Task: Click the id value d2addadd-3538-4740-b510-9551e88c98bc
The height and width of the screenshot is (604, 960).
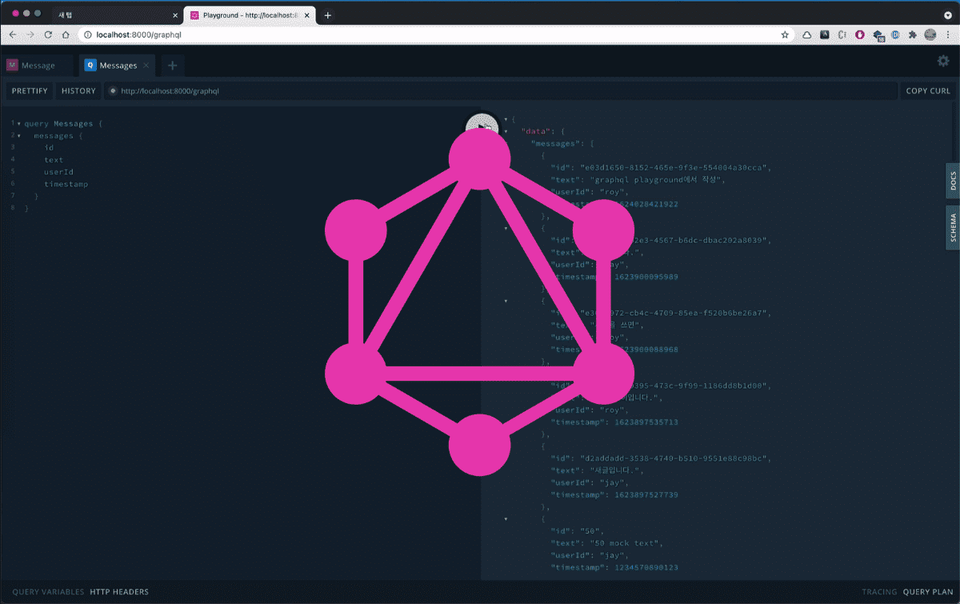Action: tap(673, 458)
